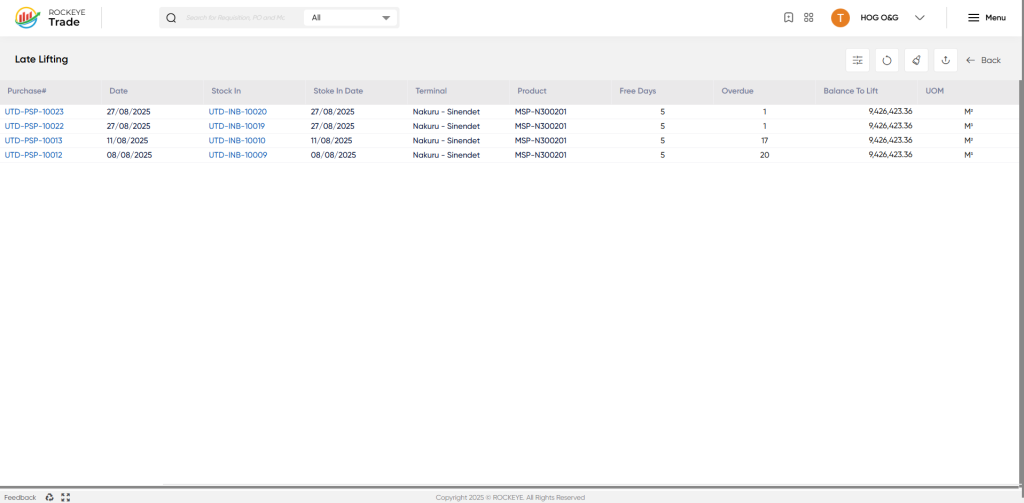Viewport: 1024px width, 503px height.
Task: Open stock in UTD-INB-10010
Action: point(237,140)
